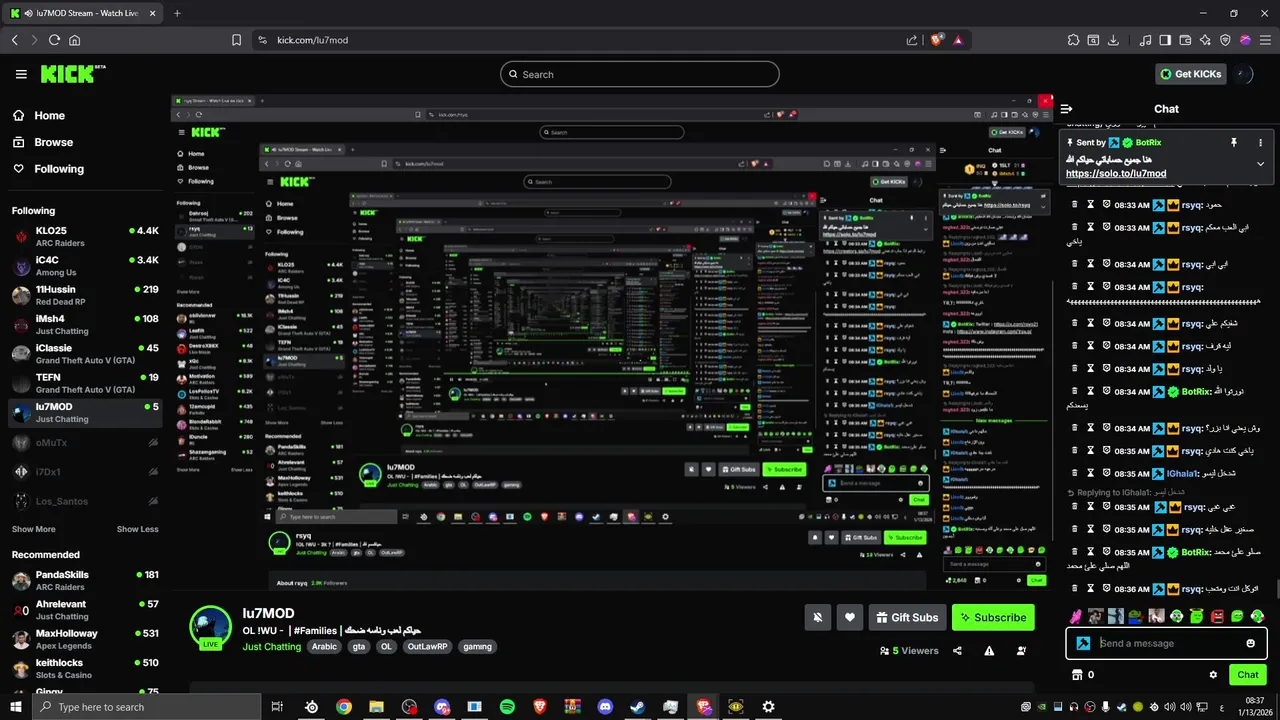Delete the 08:33 AM message reading حمود
Image resolution: width=1280 pixels, height=720 pixels.
pyautogui.click(x=1075, y=204)
